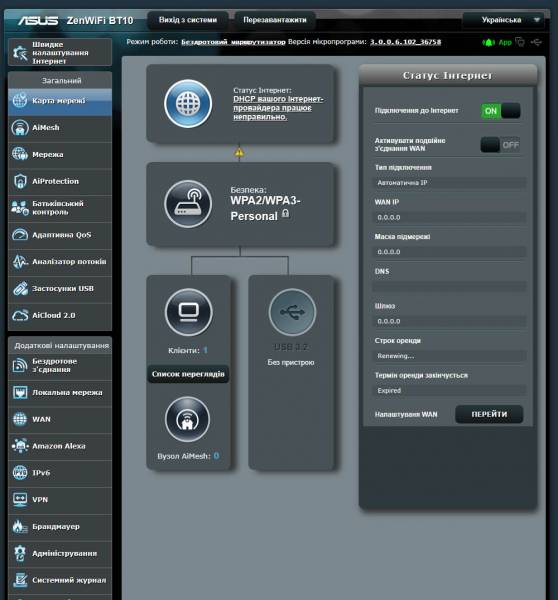Open the IPv6 sidebar icon

coord(20,473)
